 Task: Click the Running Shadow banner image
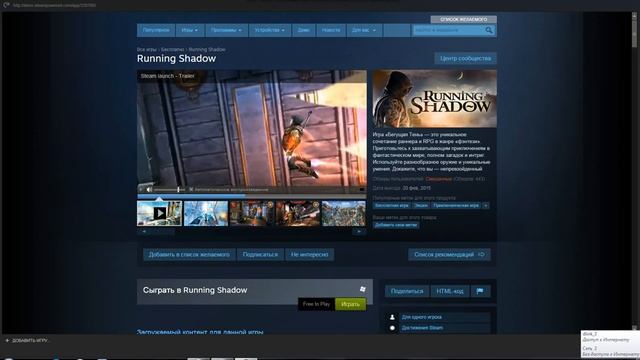click(x=435, y=98)
